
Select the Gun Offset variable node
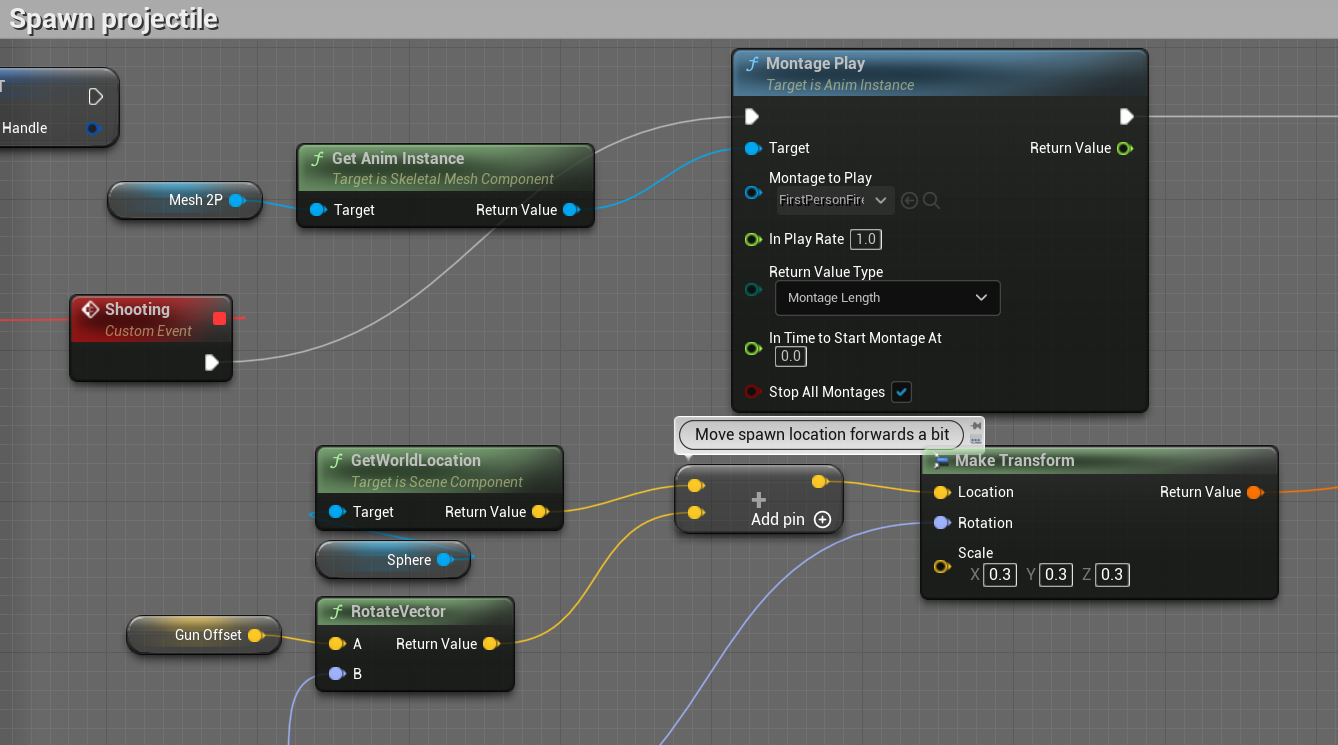click(x=204, y=635)
